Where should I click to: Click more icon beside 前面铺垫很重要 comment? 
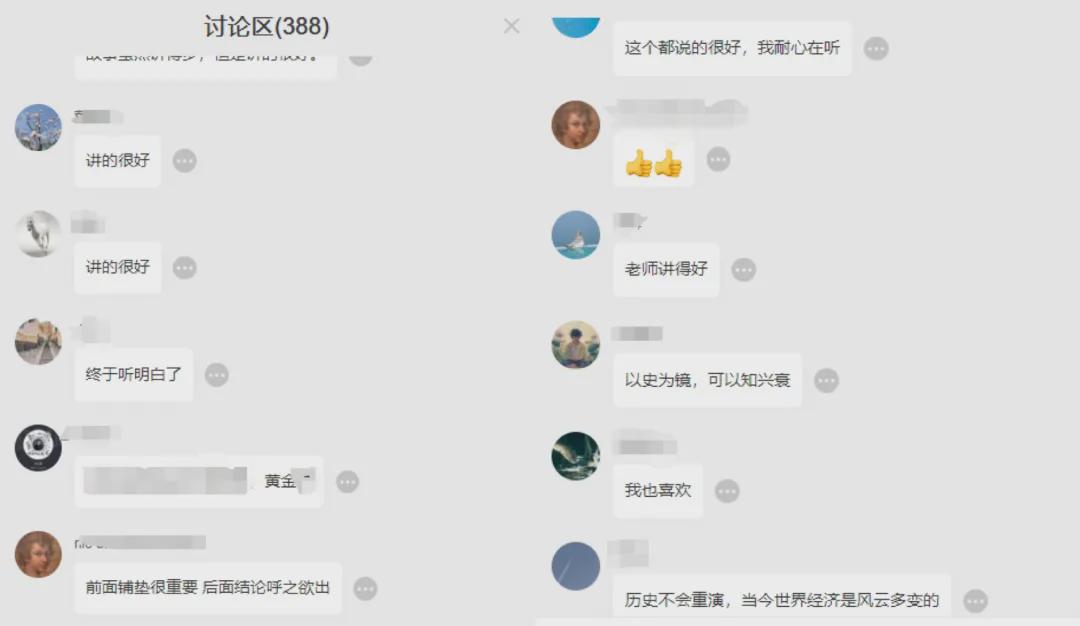point(365,589)
